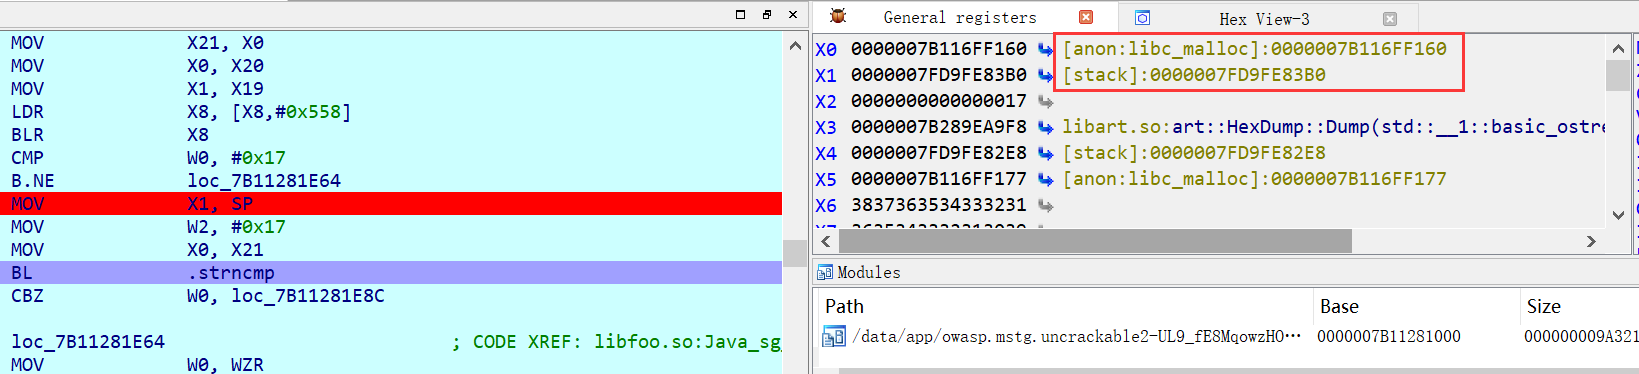
Task: Select the X4 register name
Action: pyautogui.click(x=826, y=153)
